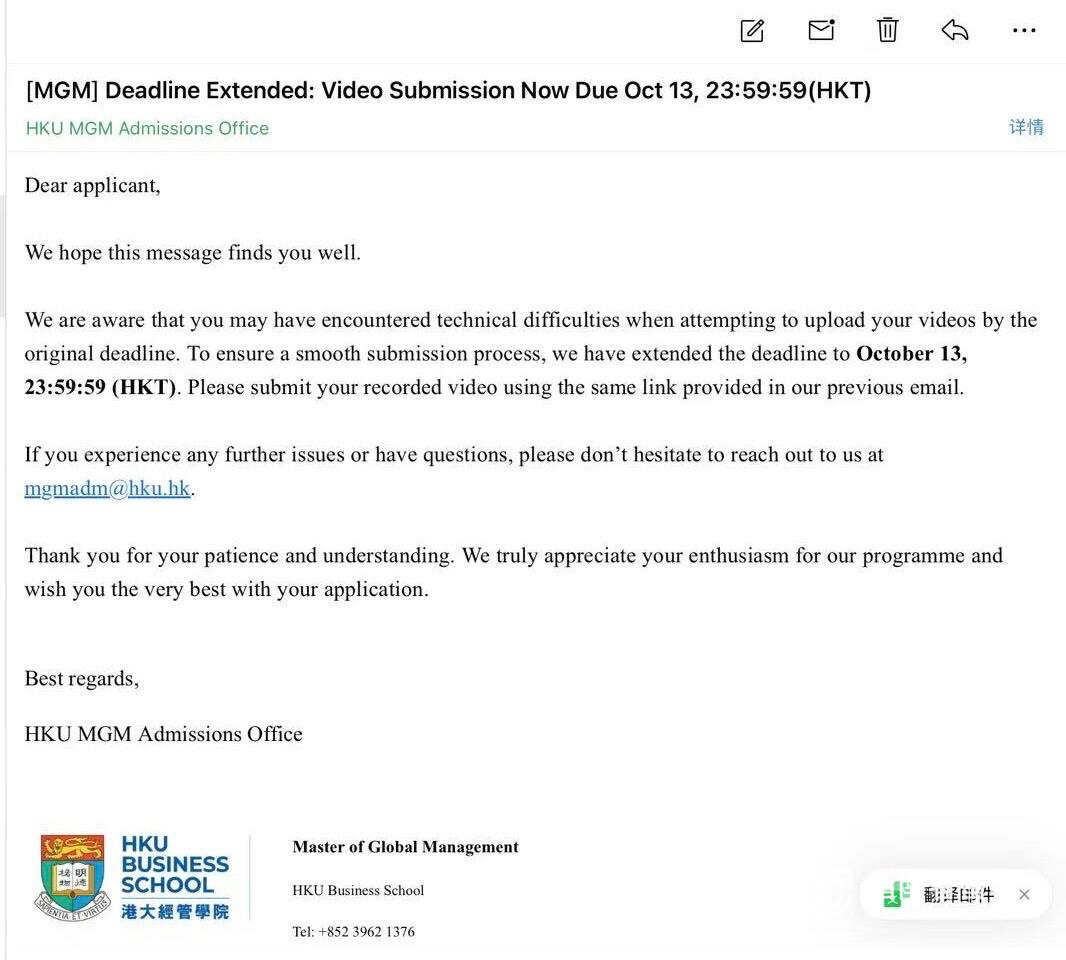Click the signature HKU MGM Admissions Office
Viewport: 1066px width, 960px height.
coord(163,734)
